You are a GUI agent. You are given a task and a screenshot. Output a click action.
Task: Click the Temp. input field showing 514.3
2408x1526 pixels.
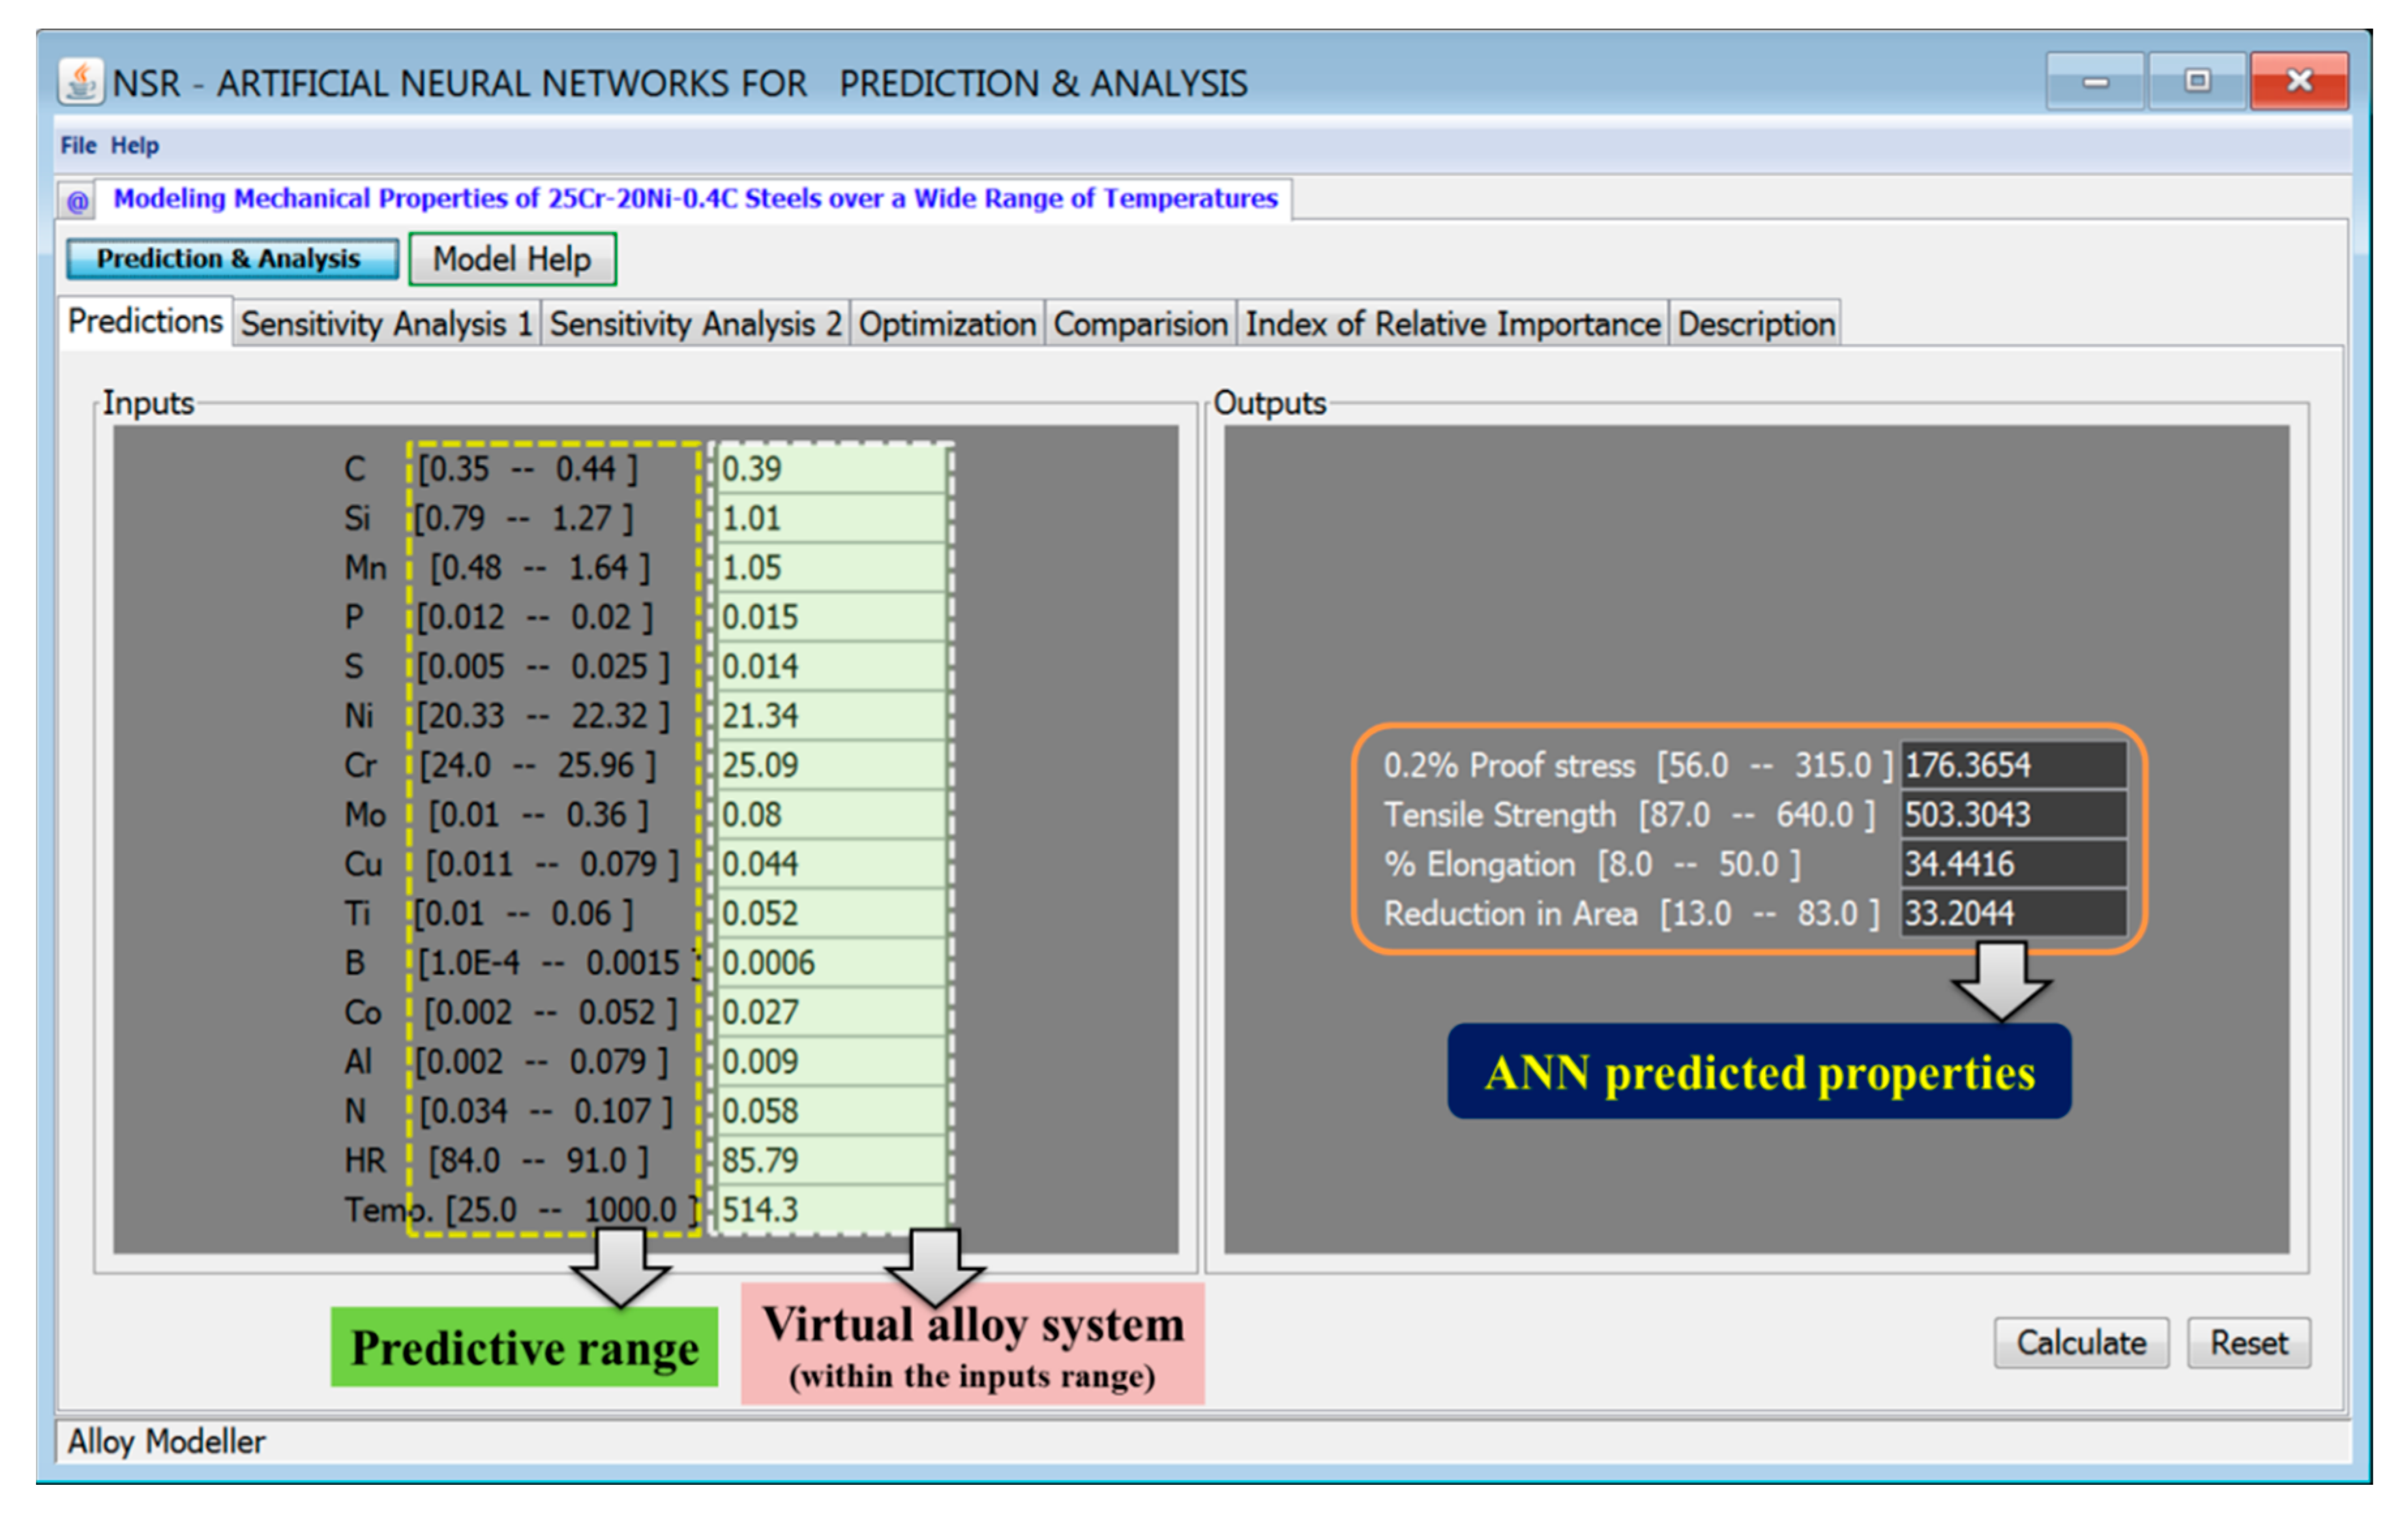pyautogui.click(x=830, y=1210)
